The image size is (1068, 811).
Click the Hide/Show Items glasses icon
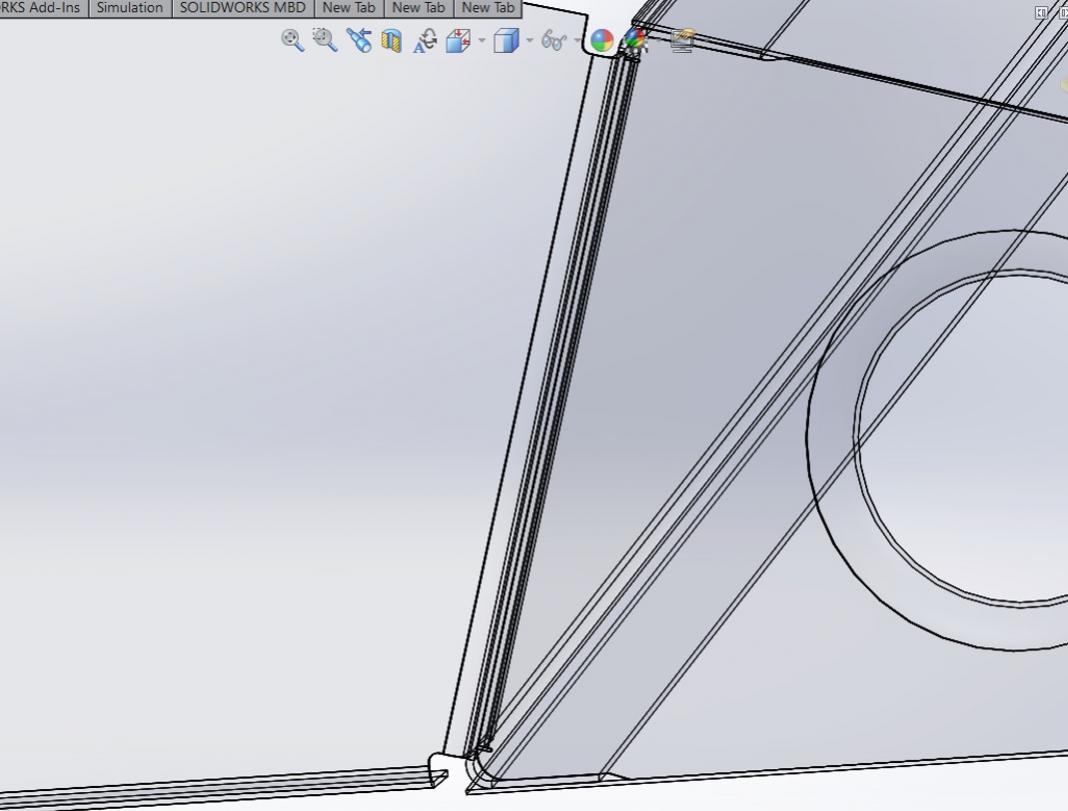(553, 40)
